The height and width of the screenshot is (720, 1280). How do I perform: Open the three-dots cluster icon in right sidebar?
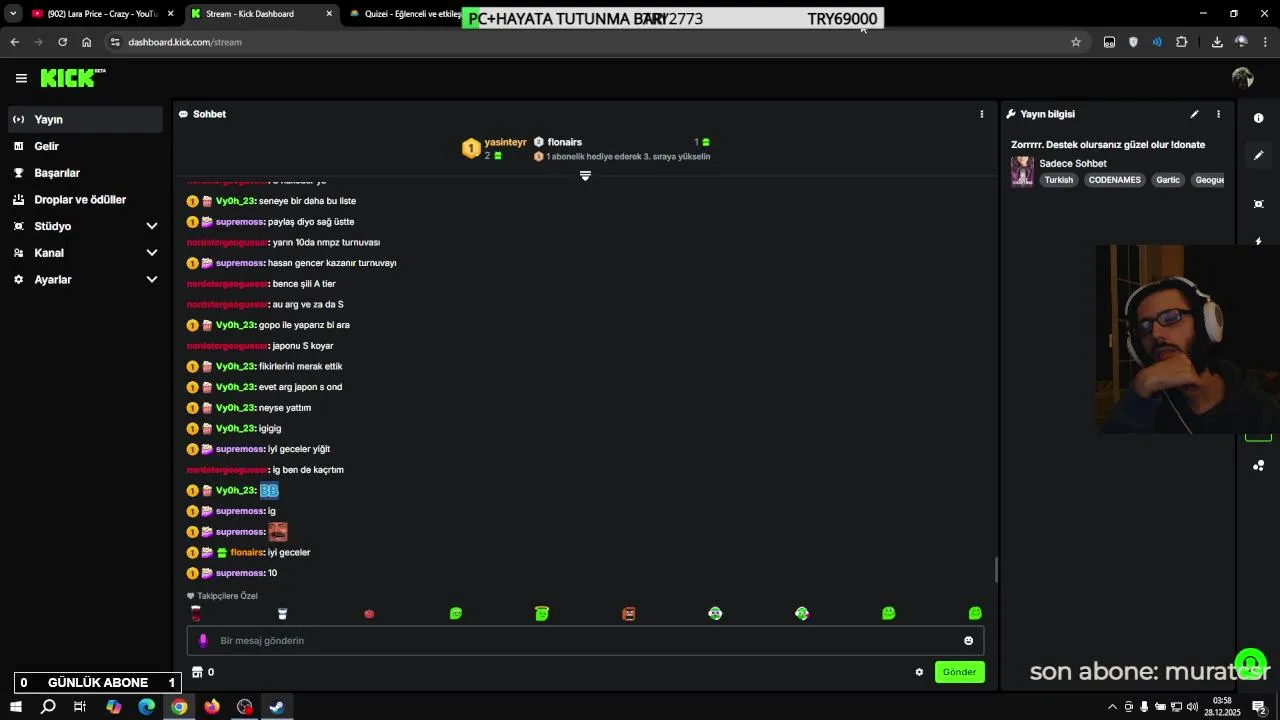1259,466
